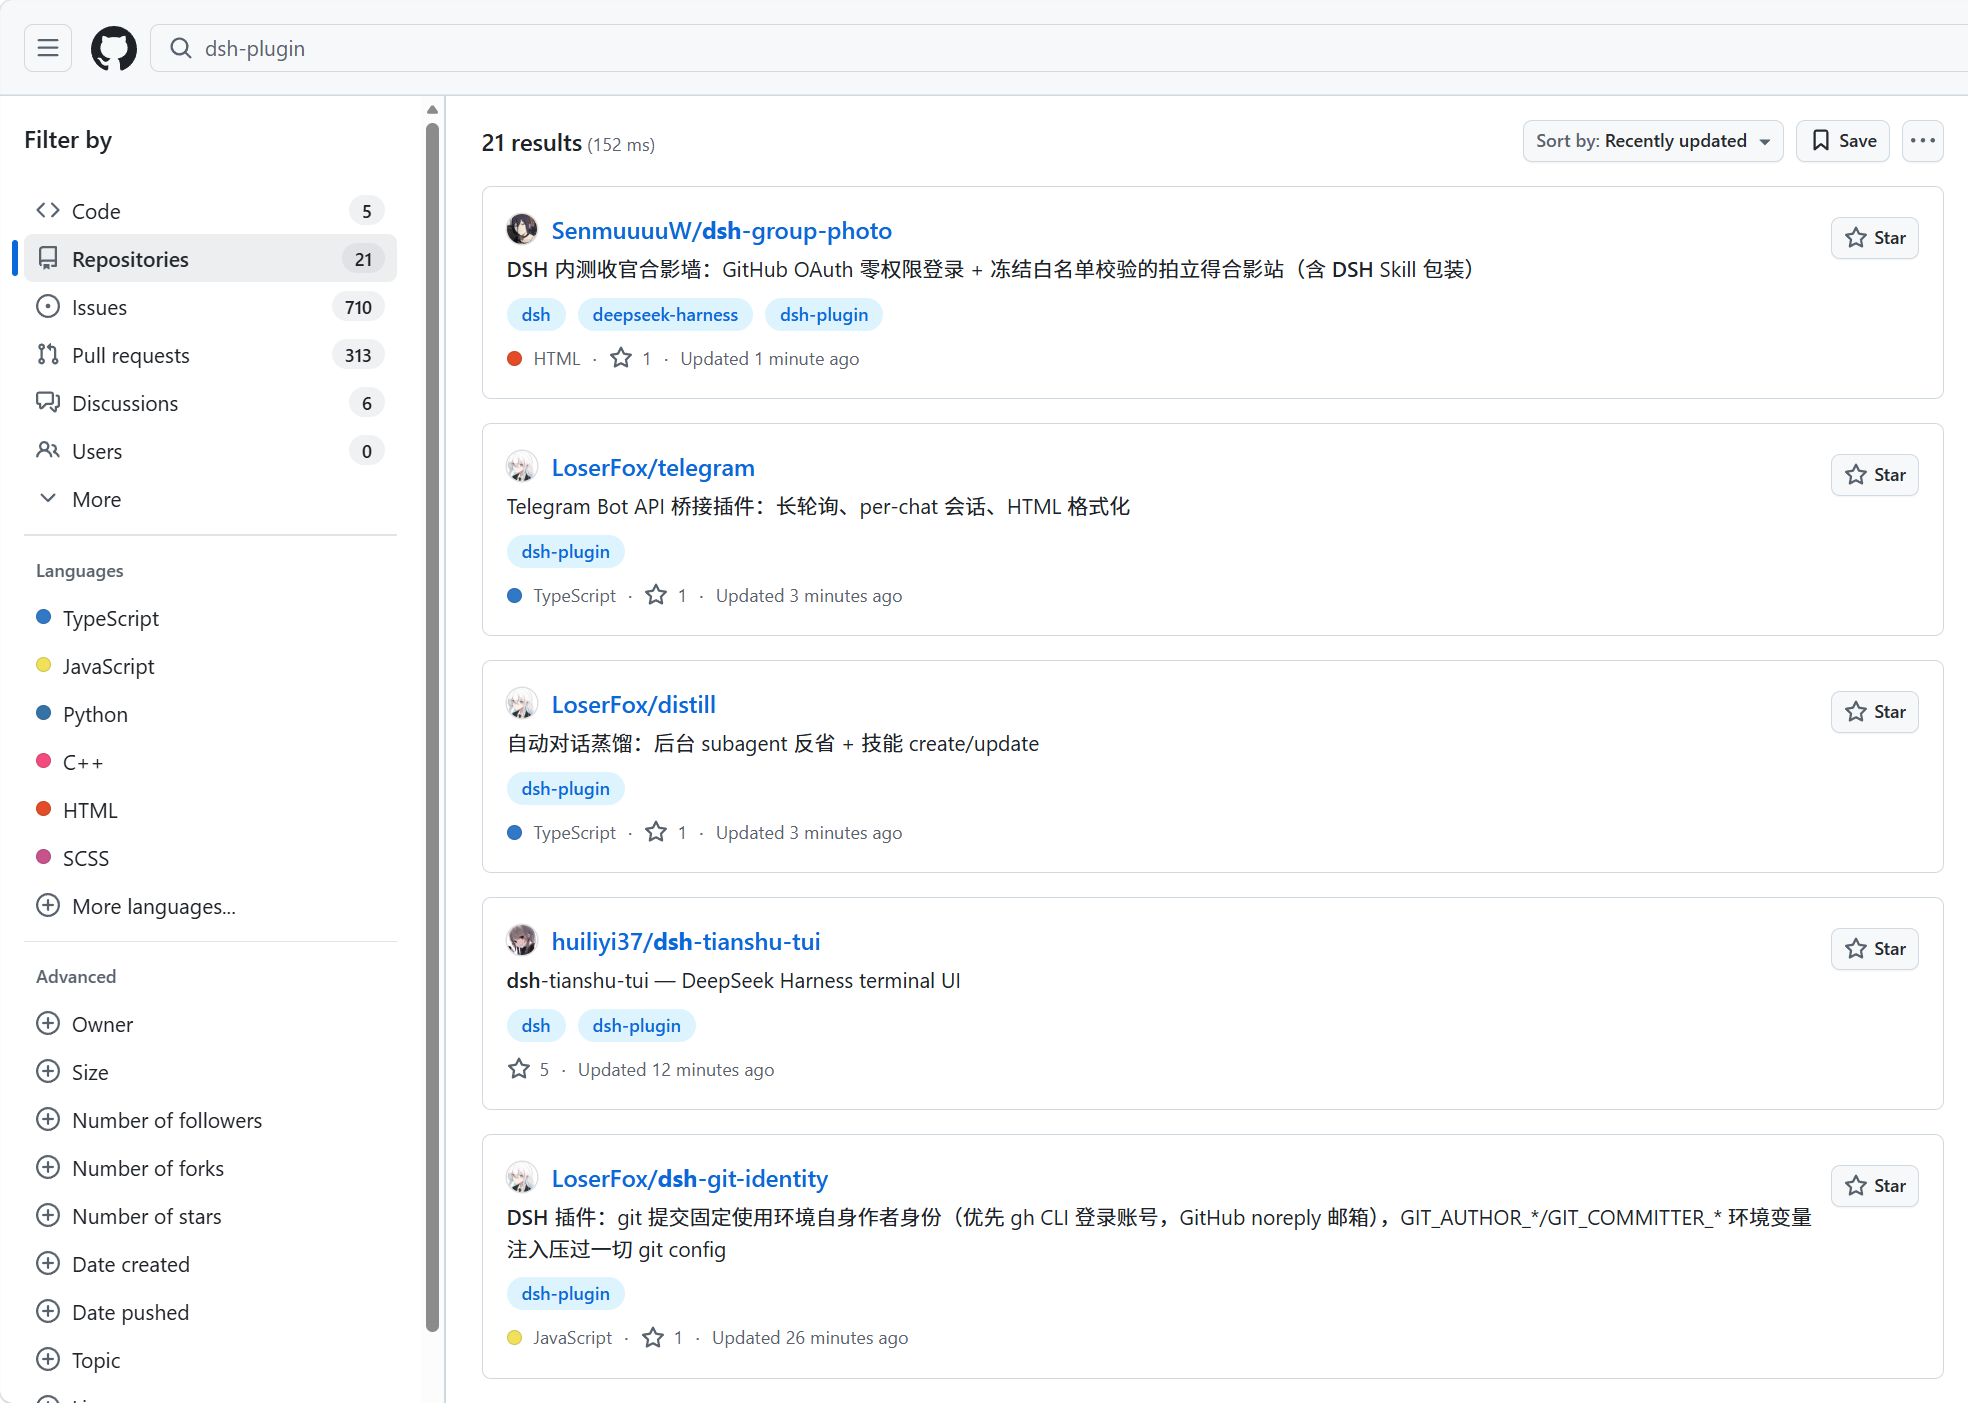Click SenmuuuuW avatar on dsh-group-photo
Screen dimensions: 1968x1403
tap(522, 229)
